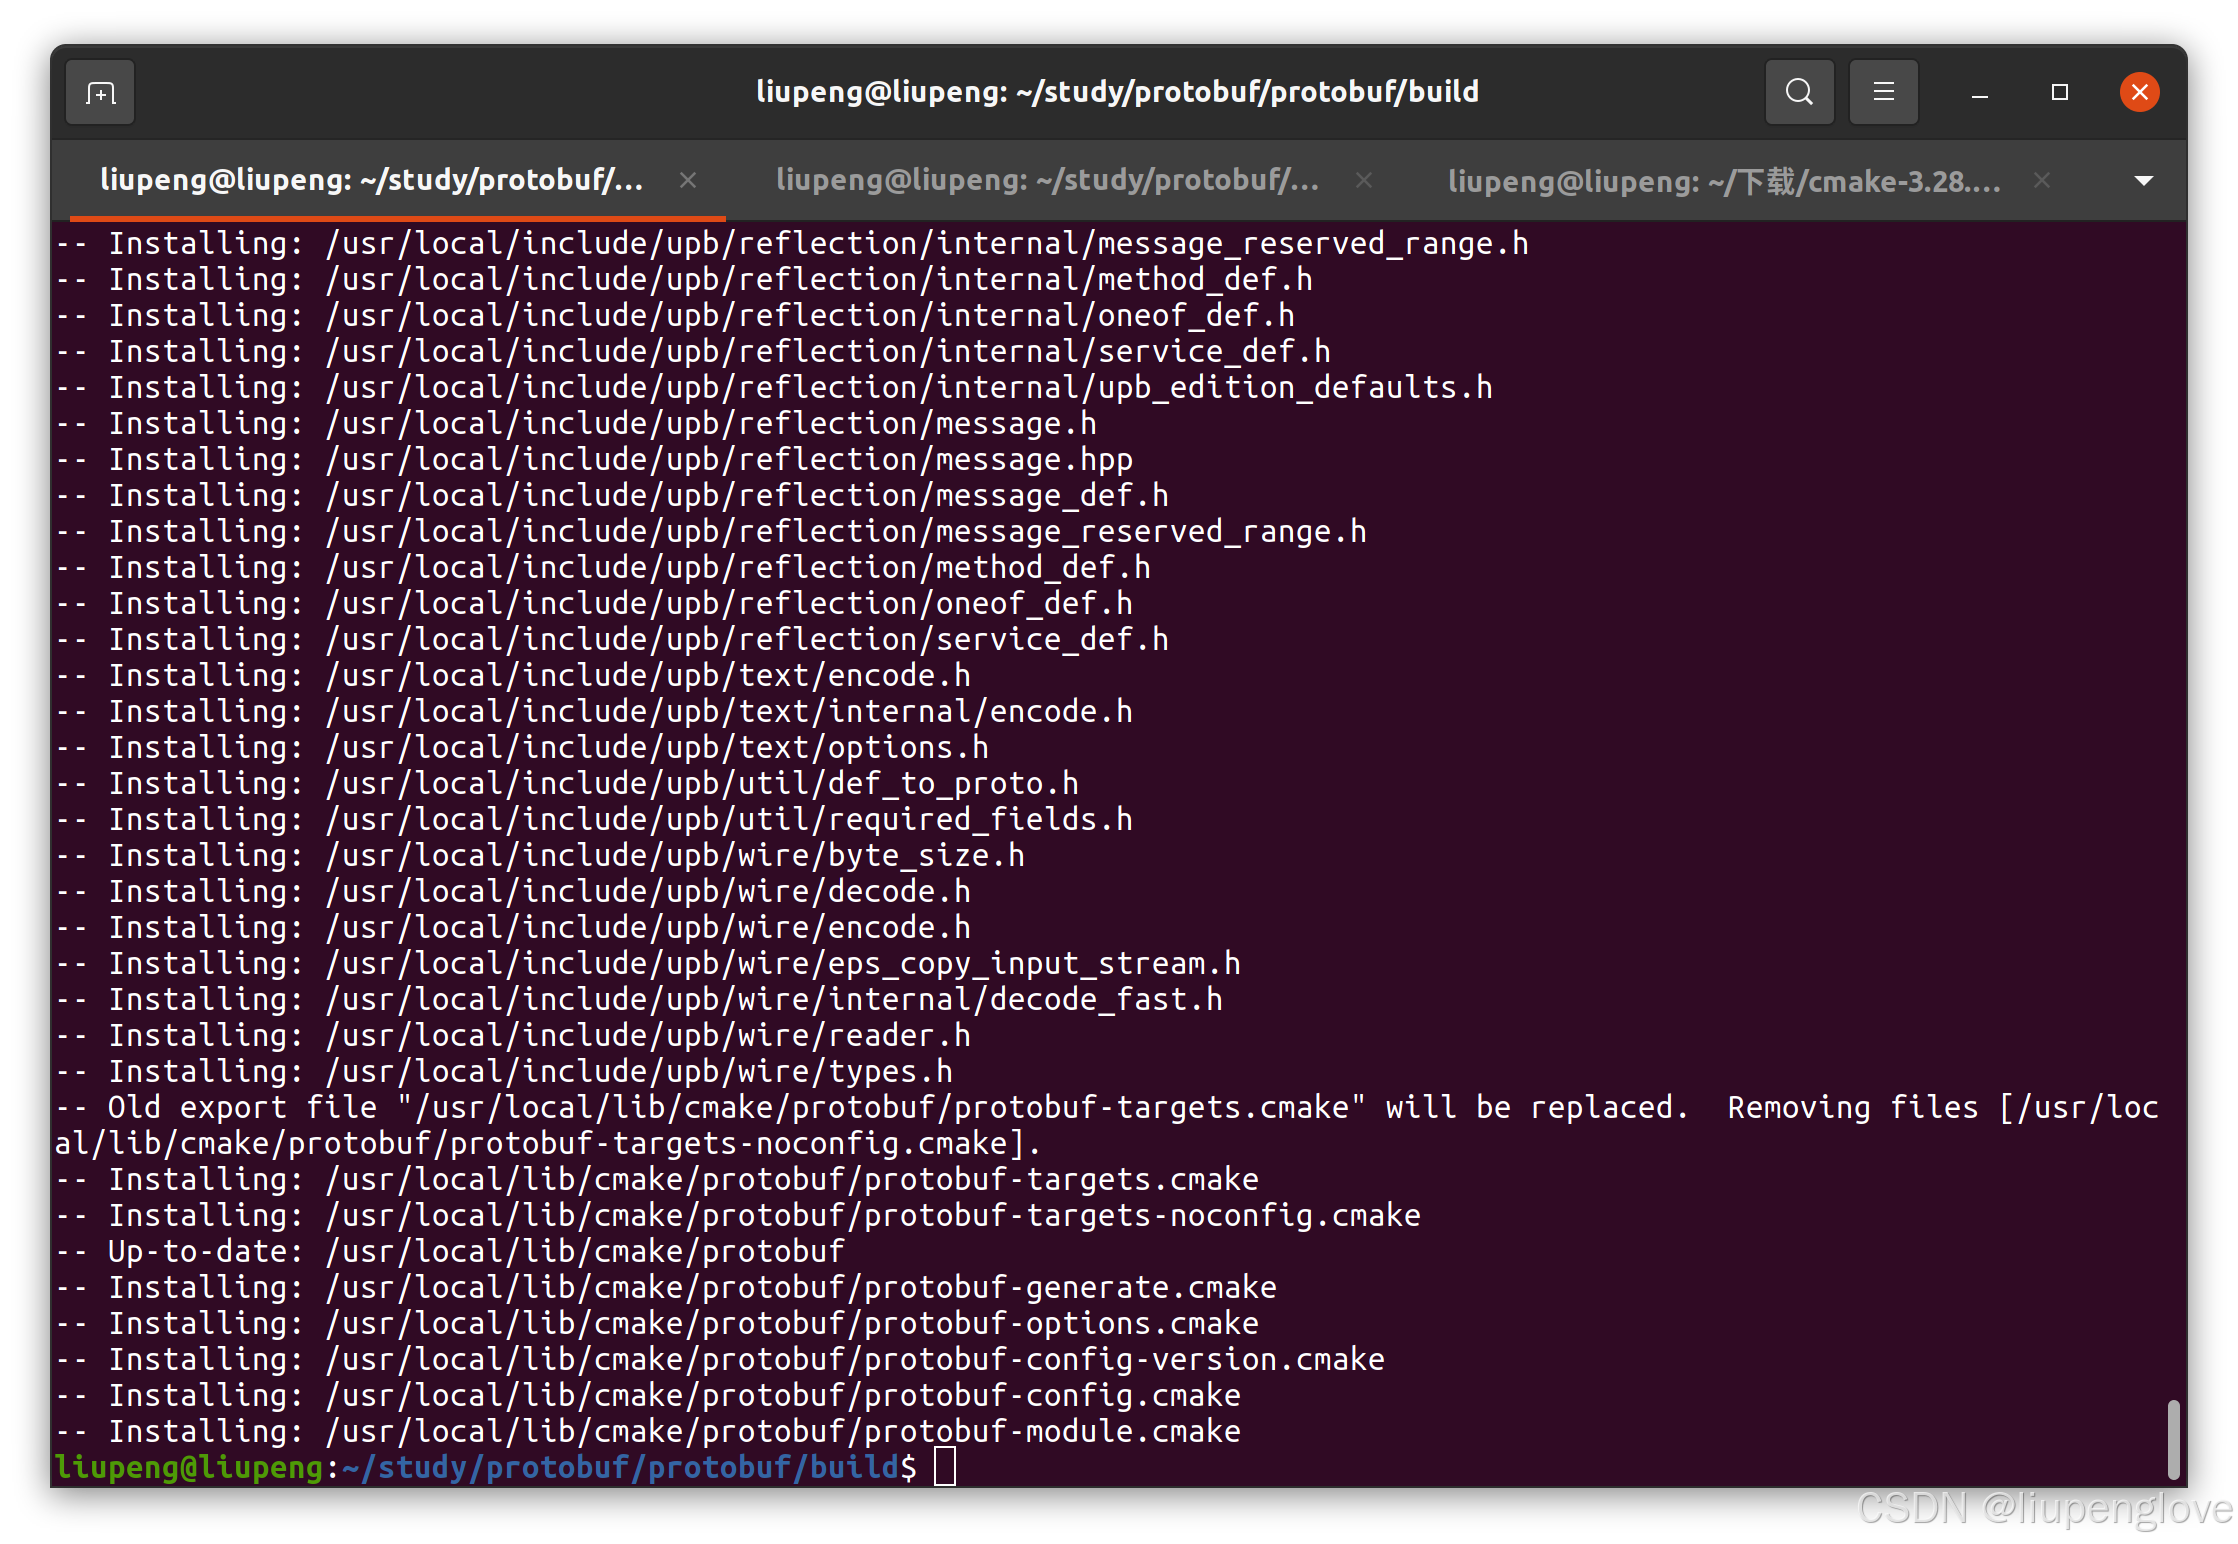Expand the tab list dropdown arrow
The height and width of the screenshot is (1544, 2238).
(2143, 181)
